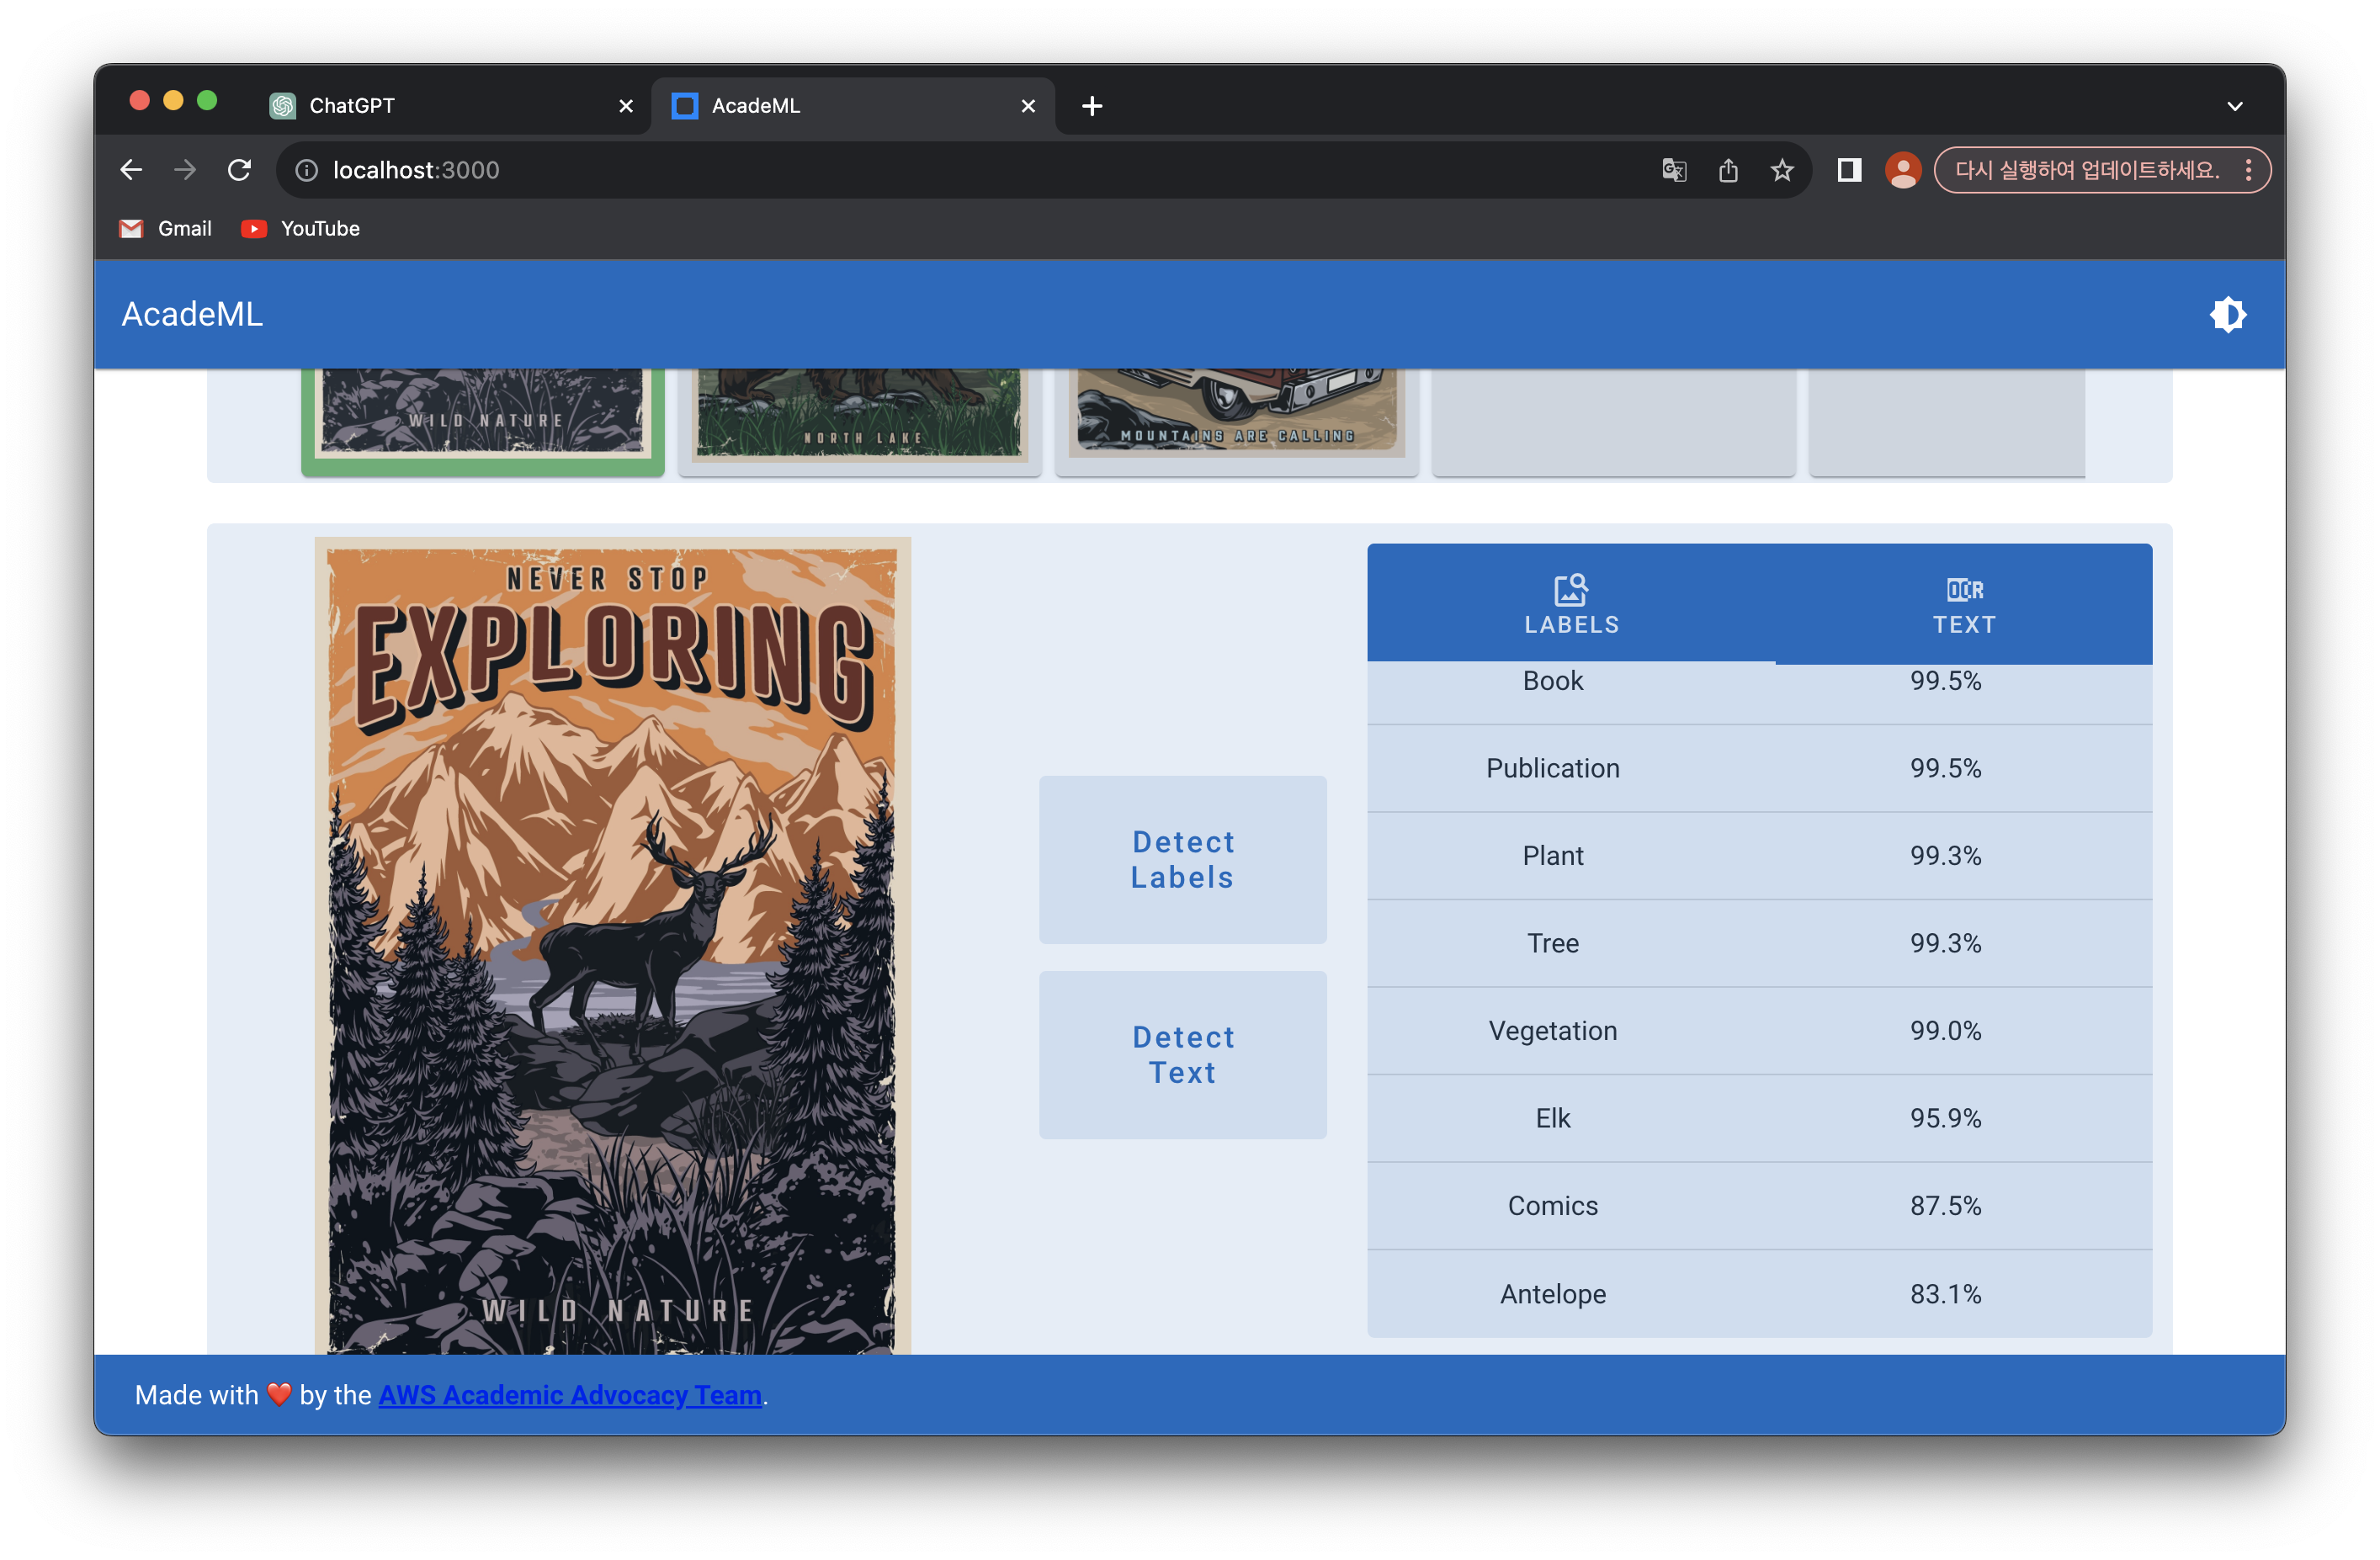
Task: Open the Gmail bookmark
Action: pyautogui.click(x=166, y=228)
